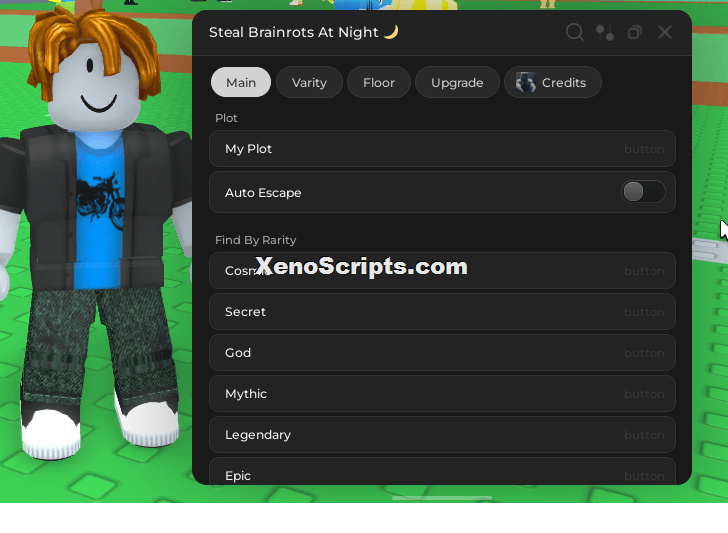
Task: Click the Epic rarity button
Action: coord(442,471)
